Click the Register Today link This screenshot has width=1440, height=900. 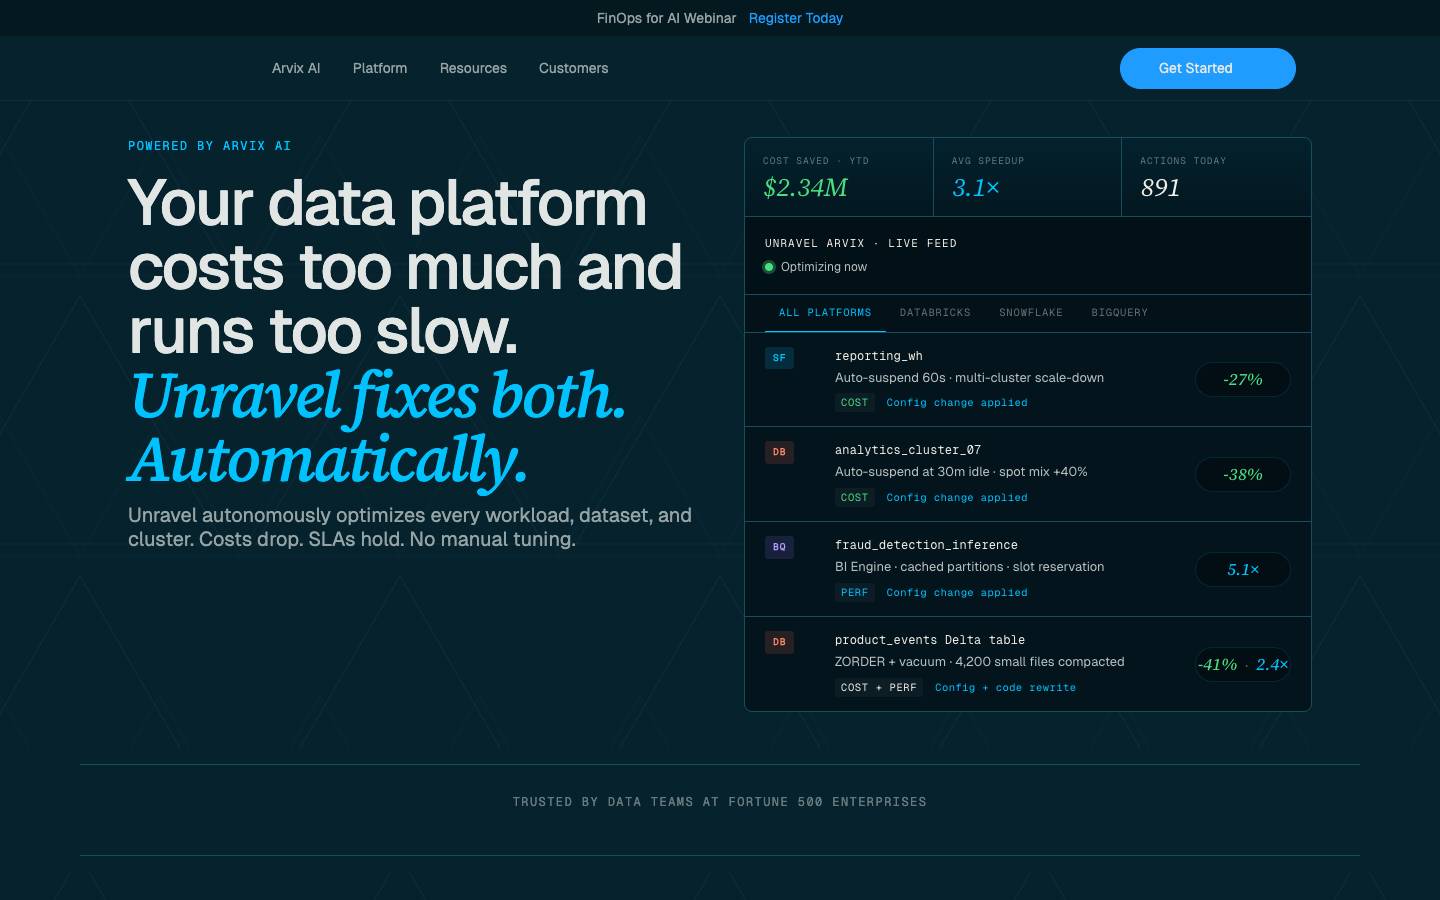(795, 18)
